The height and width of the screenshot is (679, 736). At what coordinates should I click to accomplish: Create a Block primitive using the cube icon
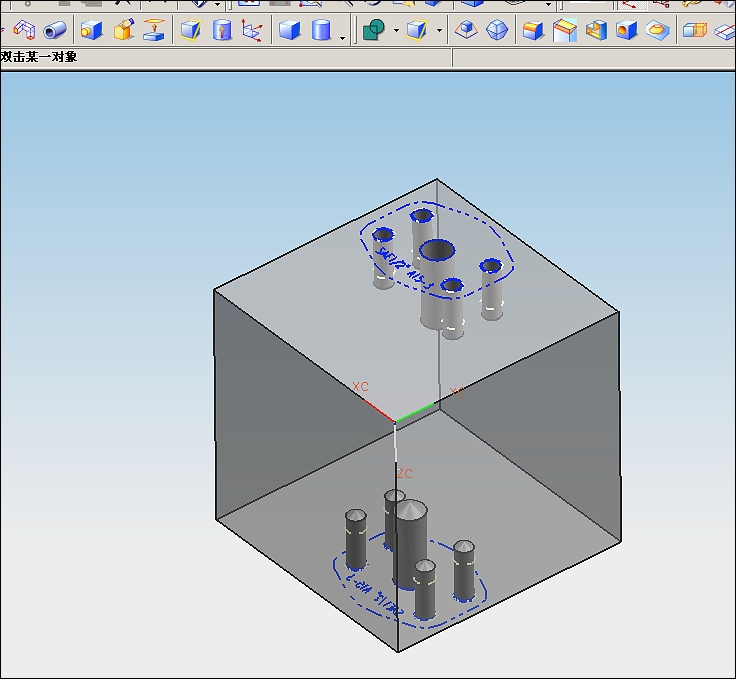pyautogui.click(x=290, y=31)
